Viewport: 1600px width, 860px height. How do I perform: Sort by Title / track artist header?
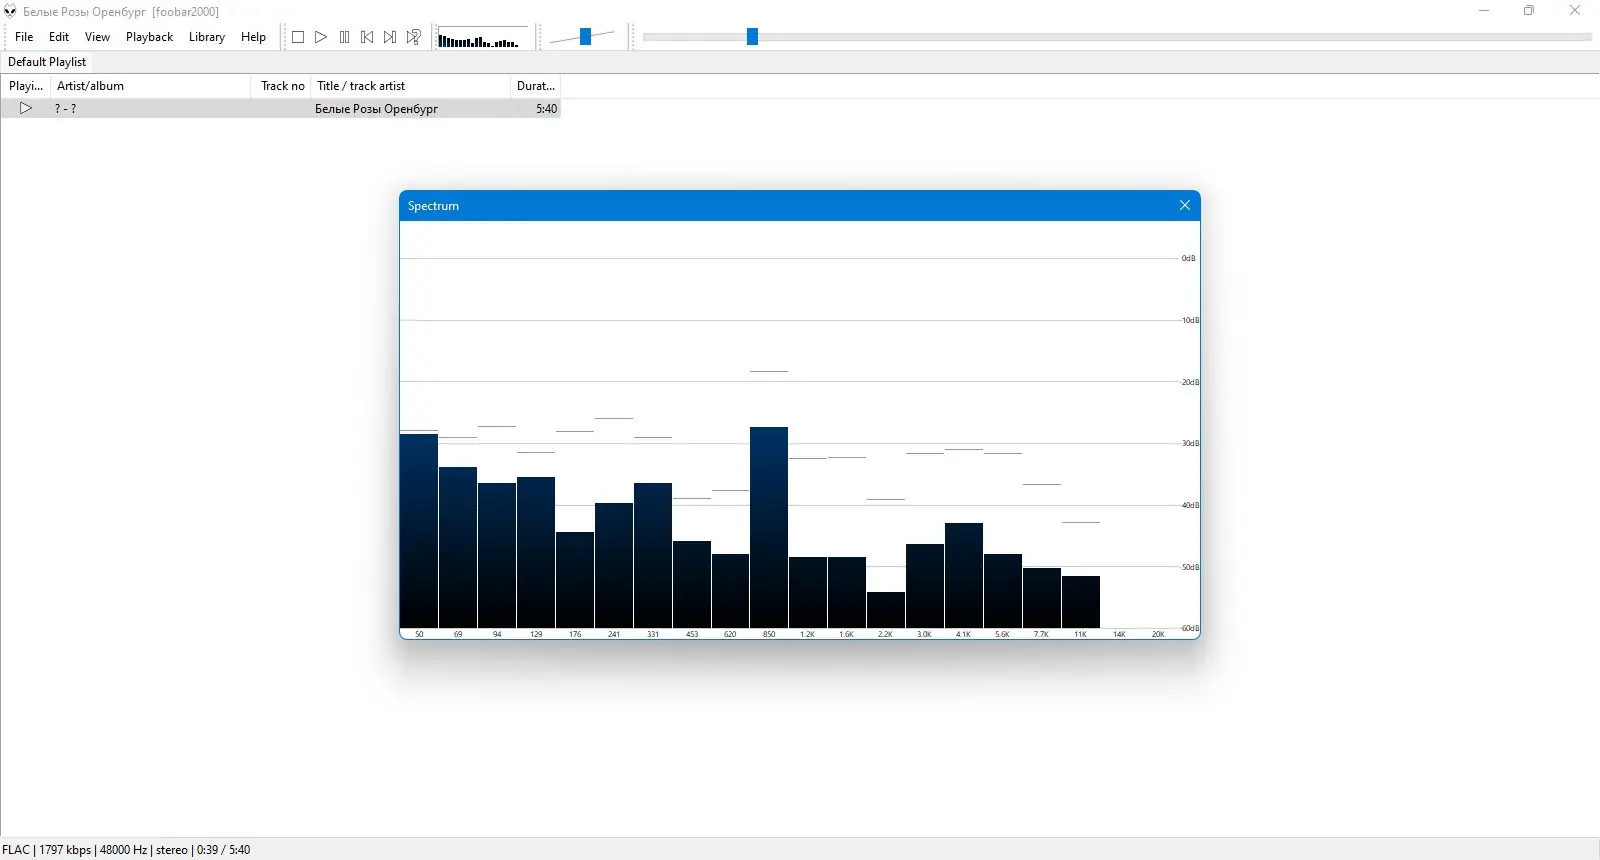click(x=410, y=86)
